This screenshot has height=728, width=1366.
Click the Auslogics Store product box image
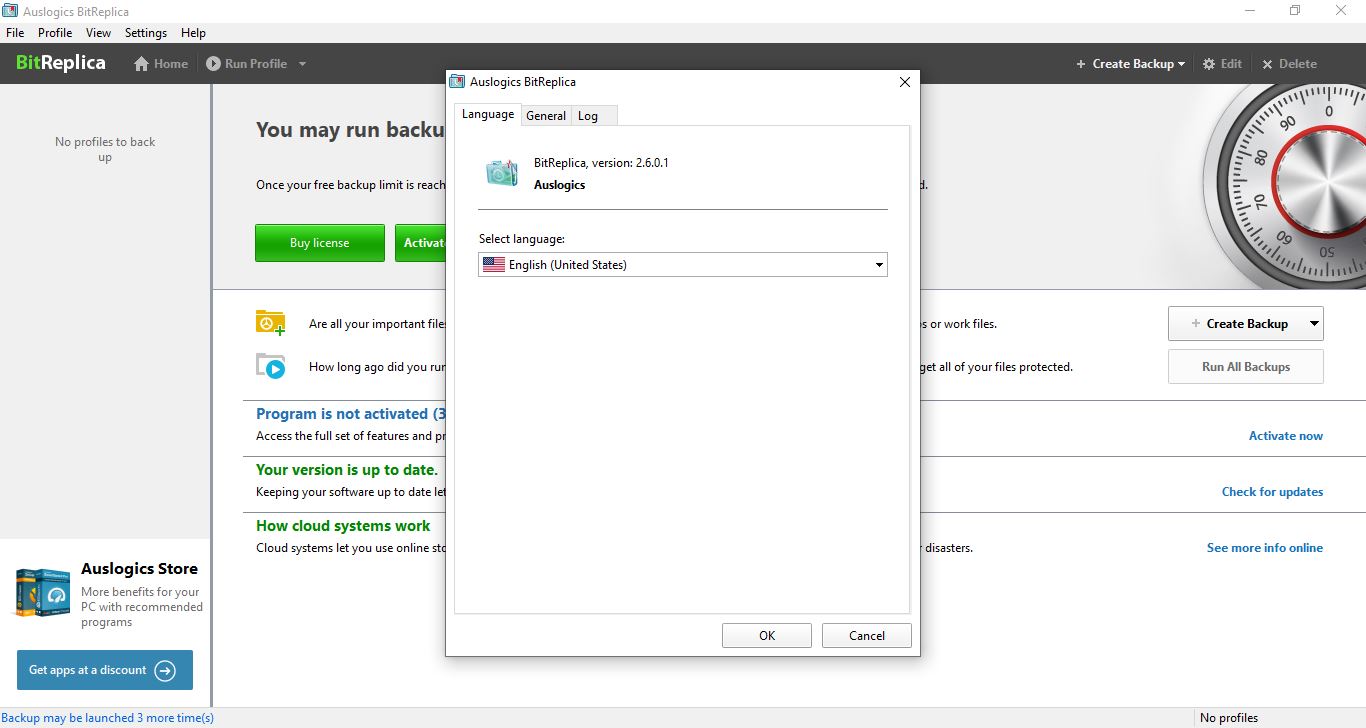43,592
